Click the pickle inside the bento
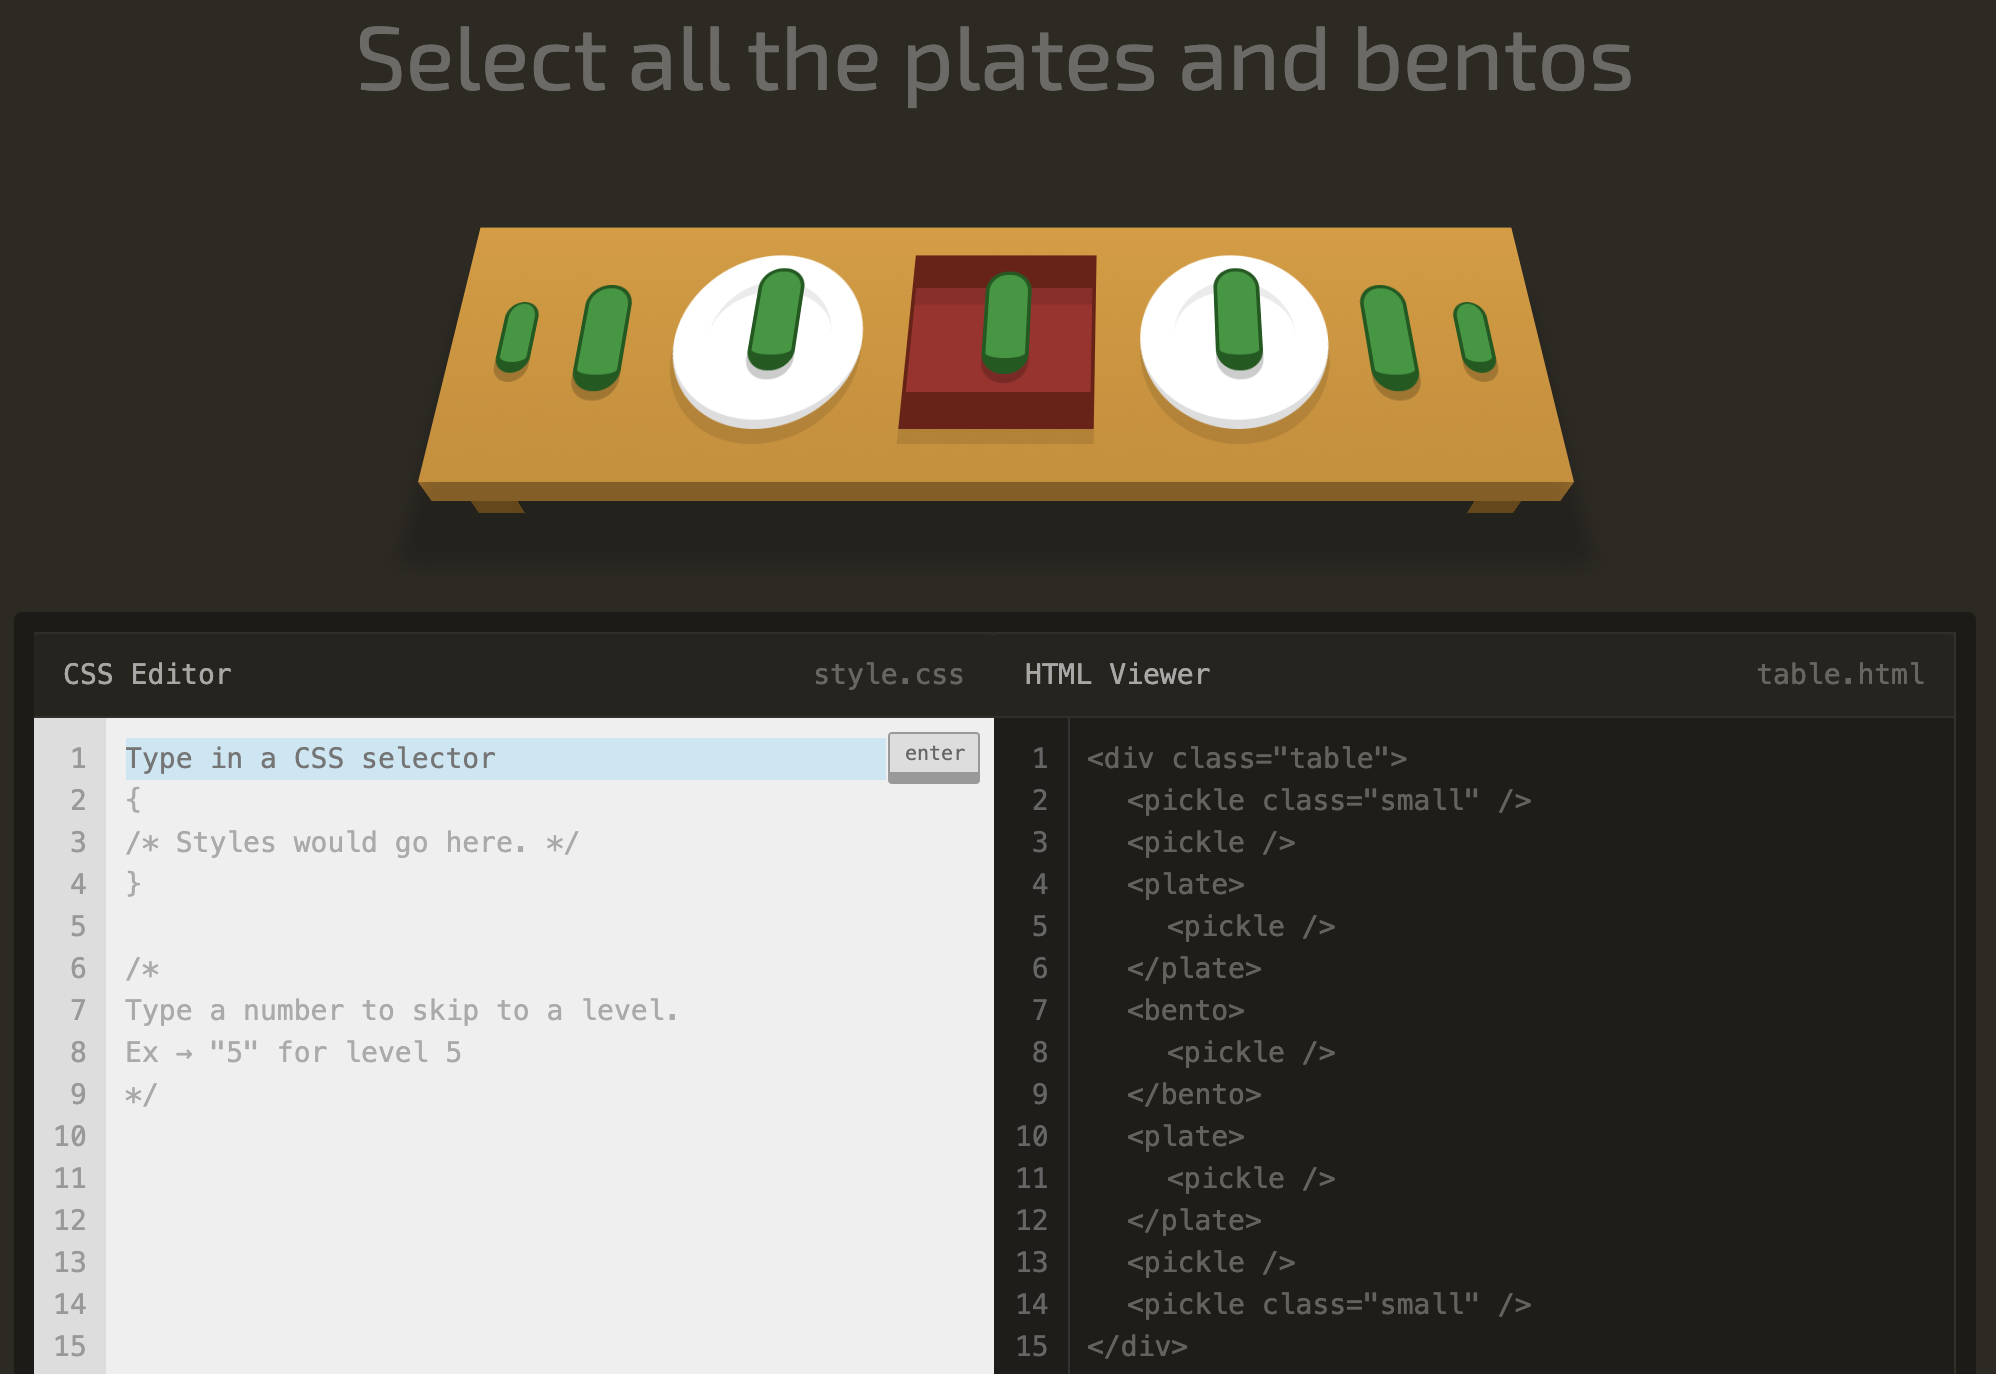This screenshot has height=1374, width=1996. click(x=1006, y=320)
